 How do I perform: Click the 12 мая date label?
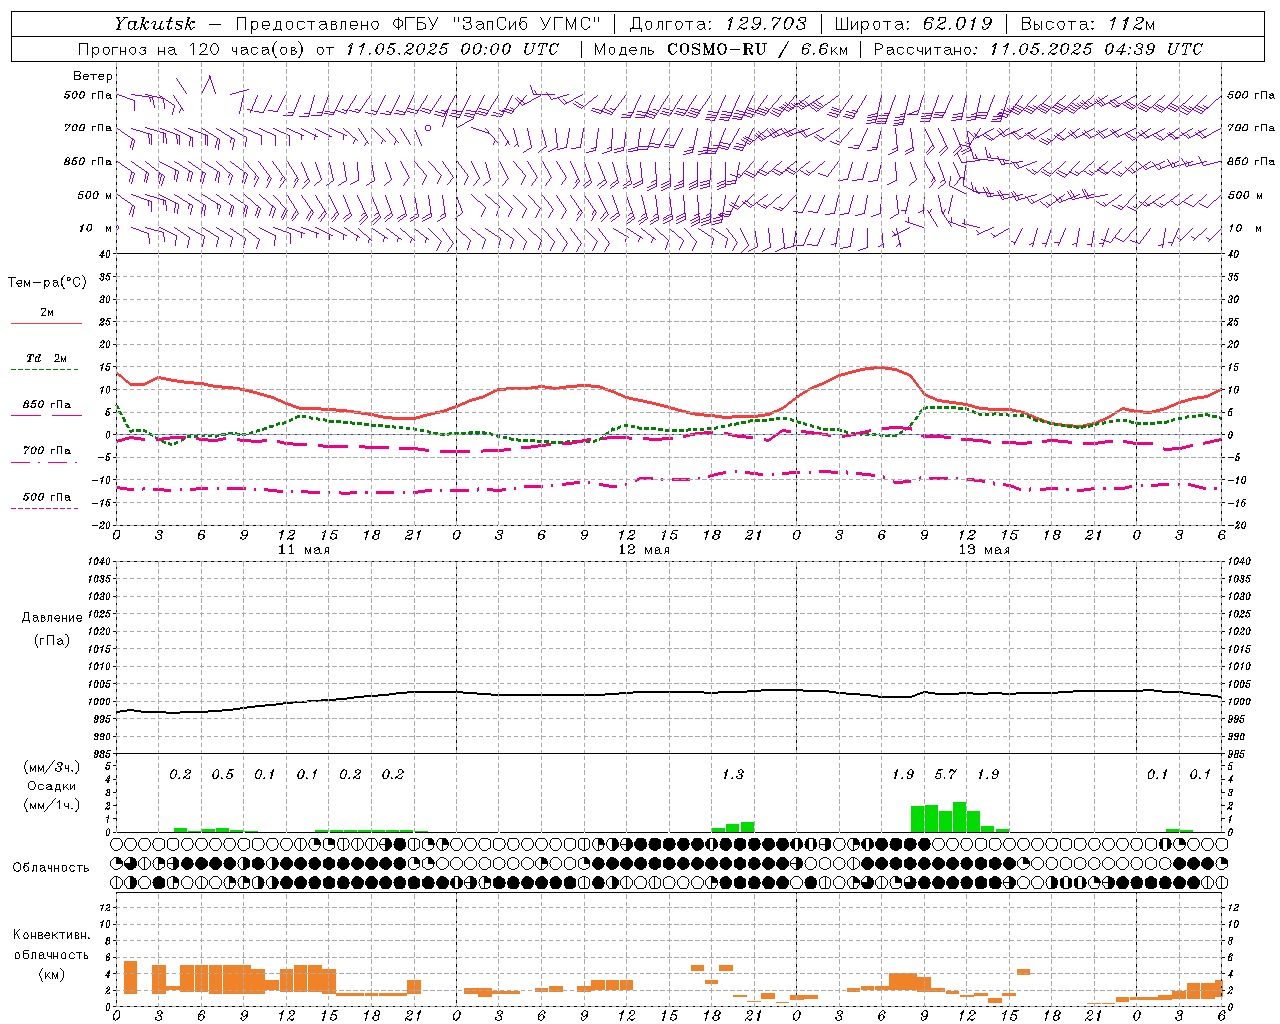coord(644,550)
